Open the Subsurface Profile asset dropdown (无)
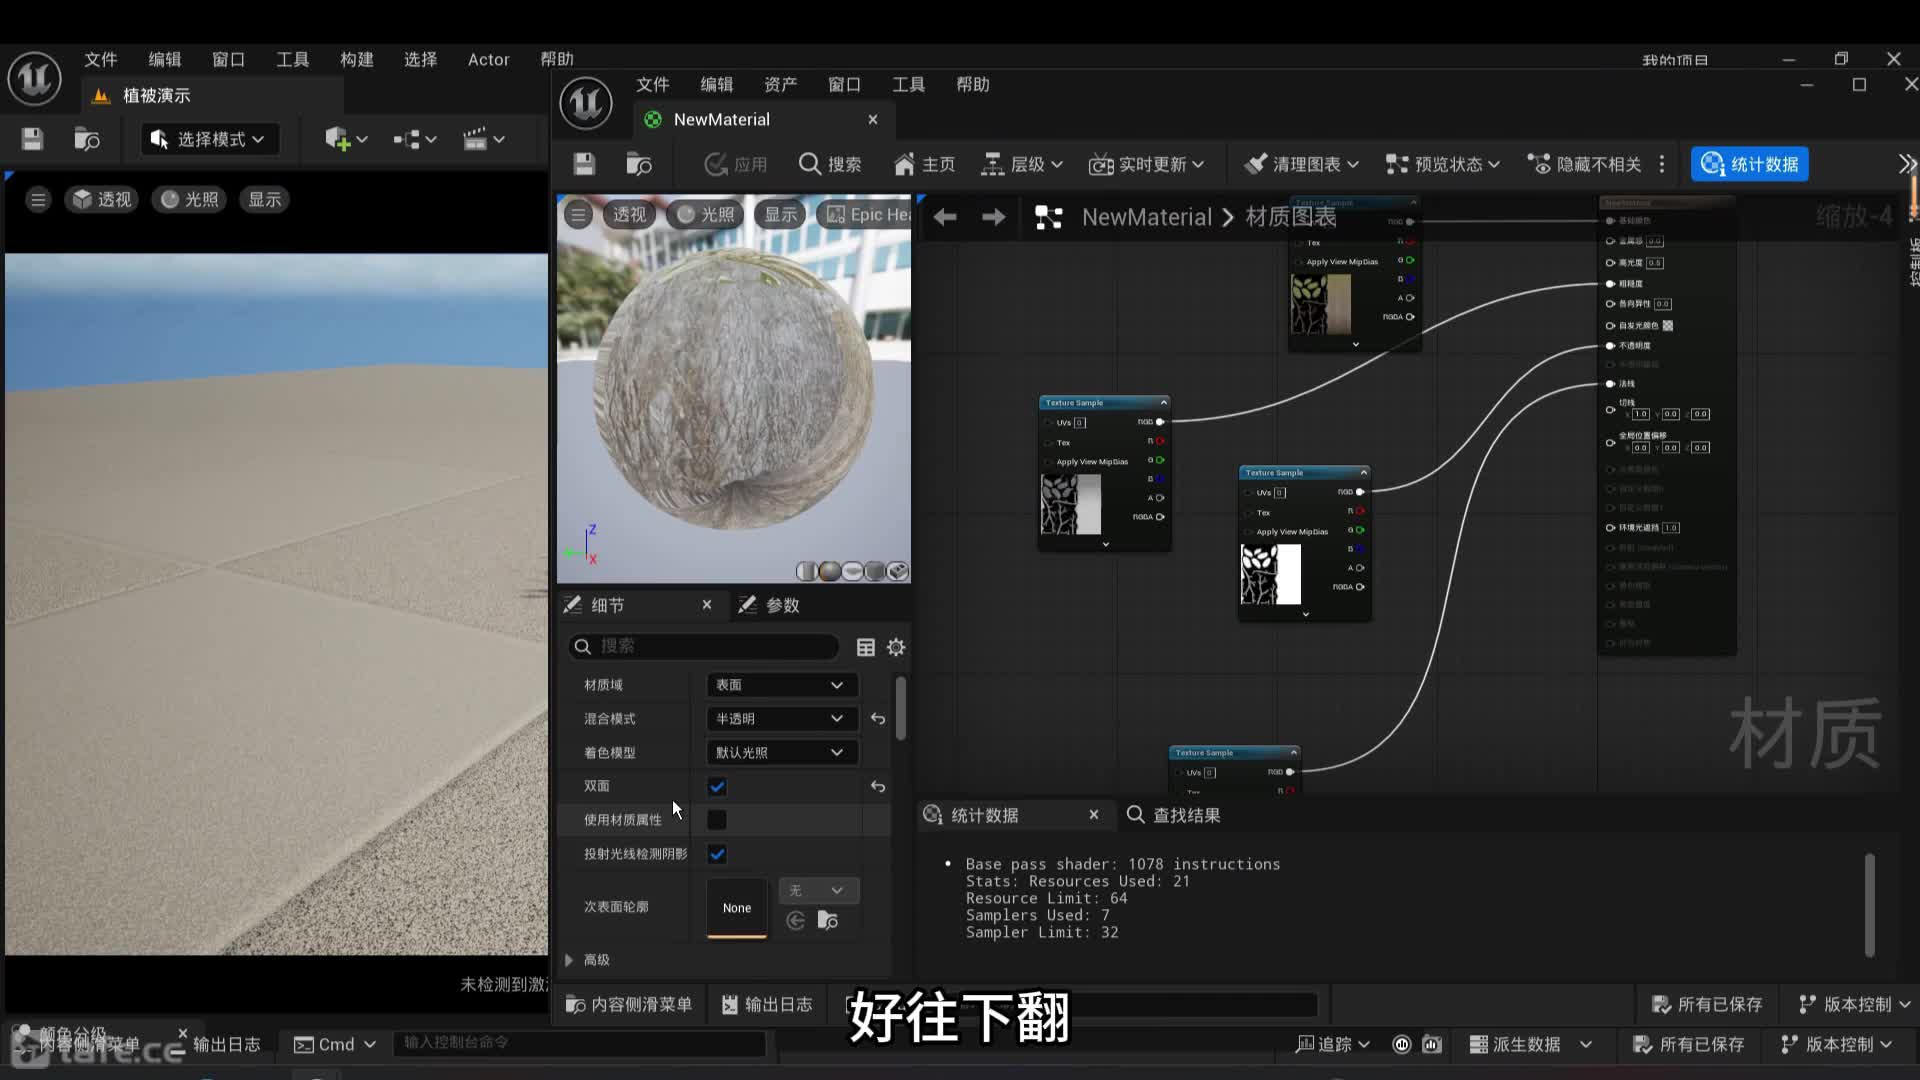 [819, 890]
